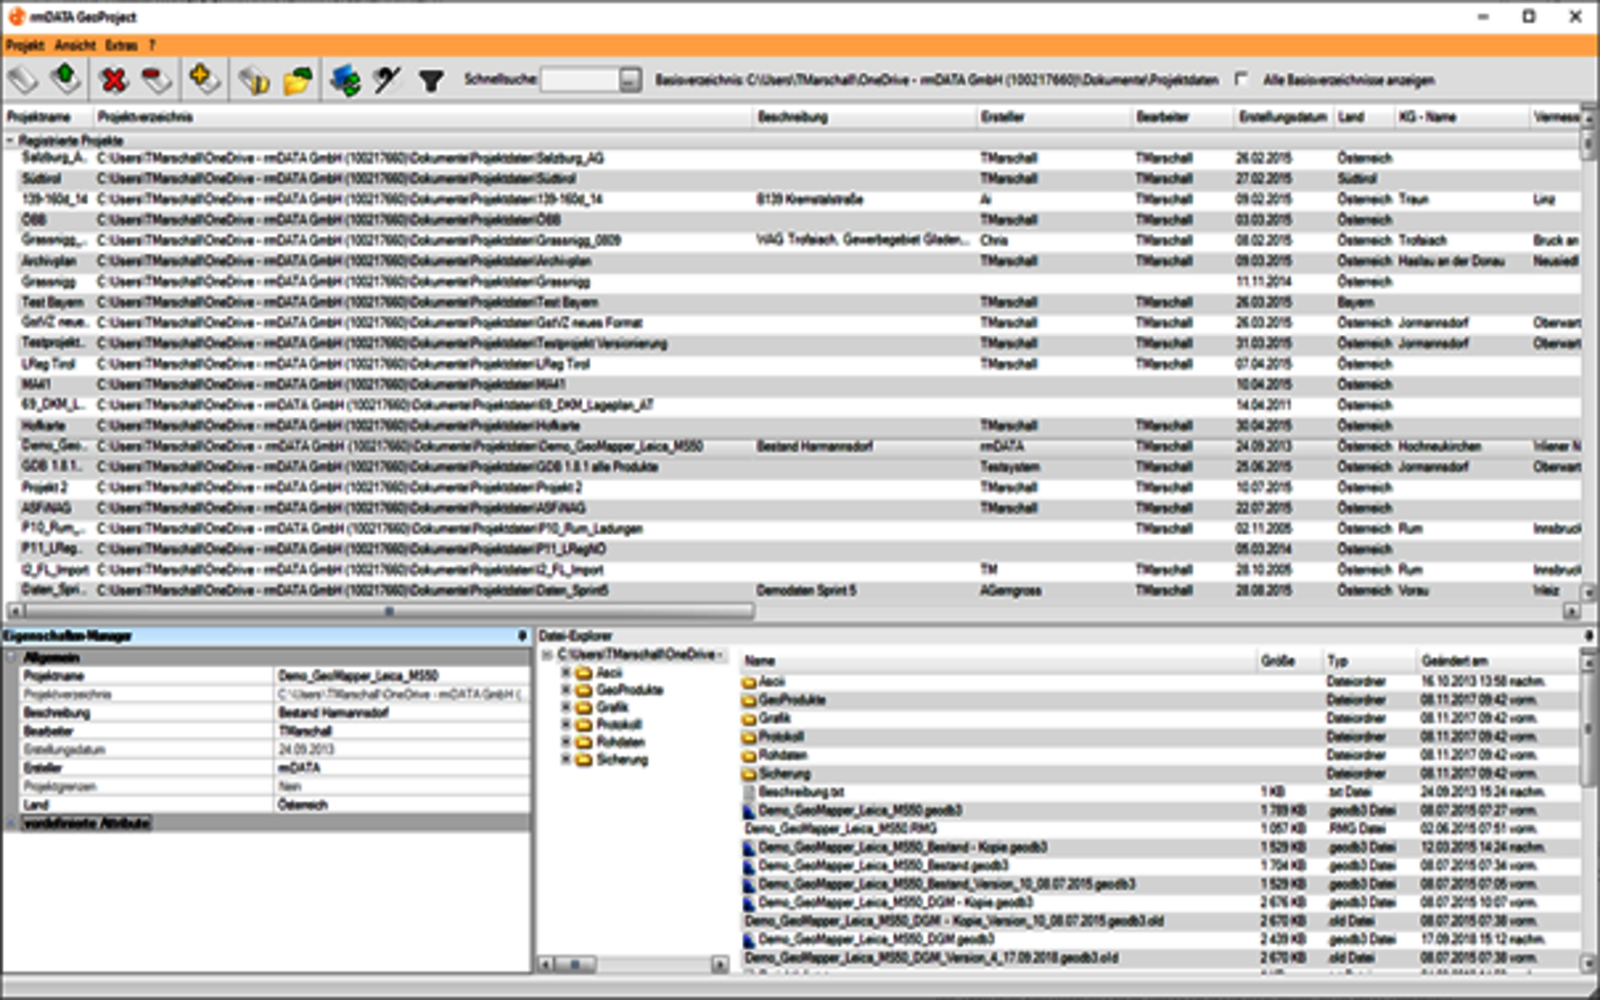Screen dimensions: 1600x1000
Task: Click the tool icon left of the filter
Action: pos(387,79)
